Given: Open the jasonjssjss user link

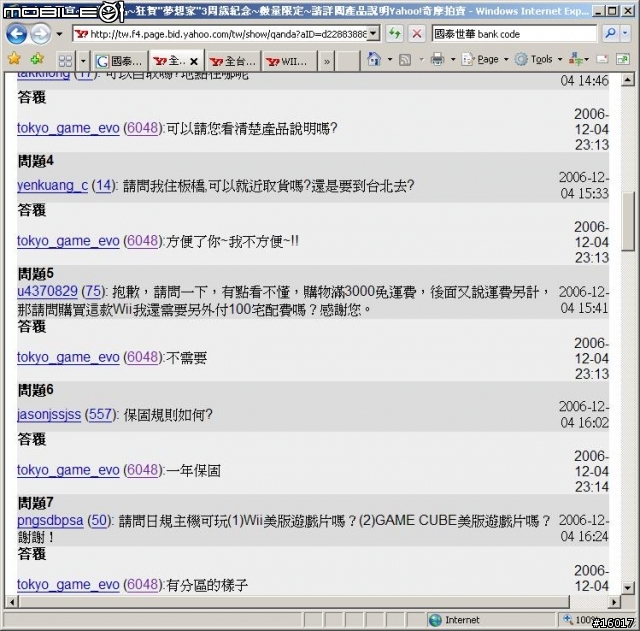Looking at the screenshot, I should tap(49, 415).
